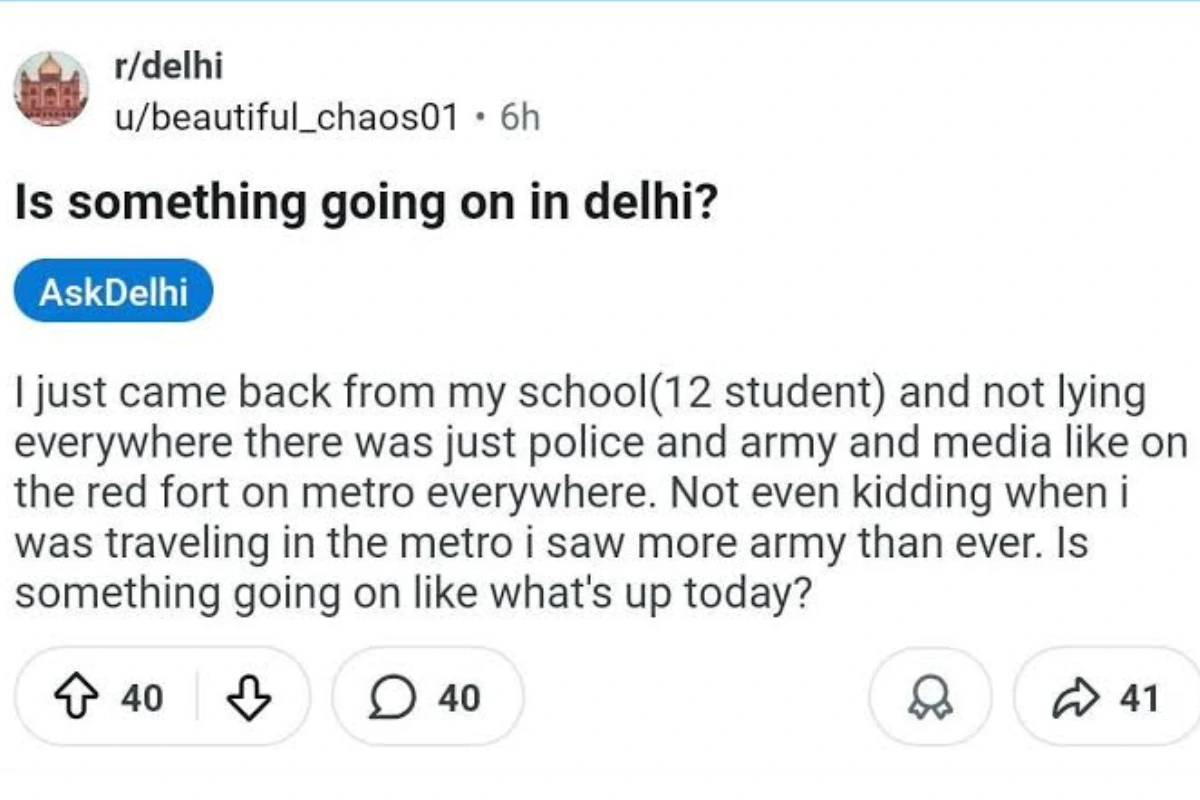The image size is (1200, 800).
Task: Upvote the post with the up arrow
Action: pos(81,697)
